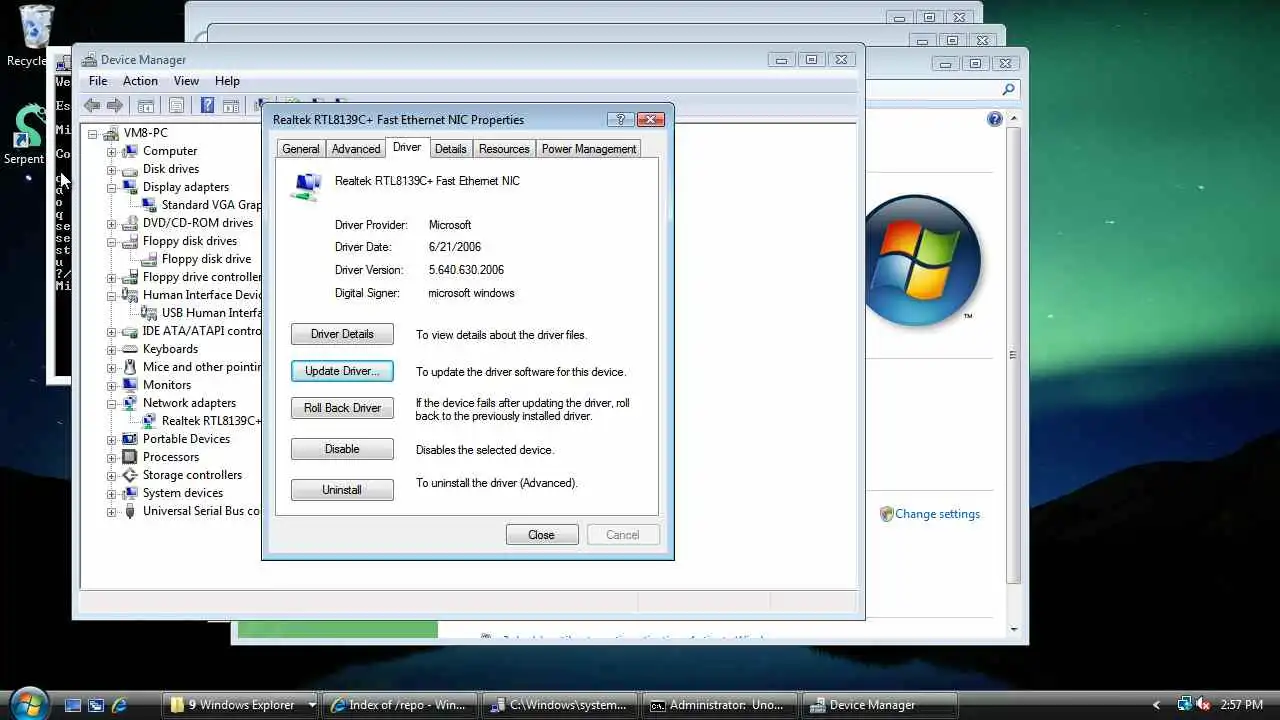Click Change settings link in System window
The width and height of the screenshot is (1280, 720).
pos(937,514)
